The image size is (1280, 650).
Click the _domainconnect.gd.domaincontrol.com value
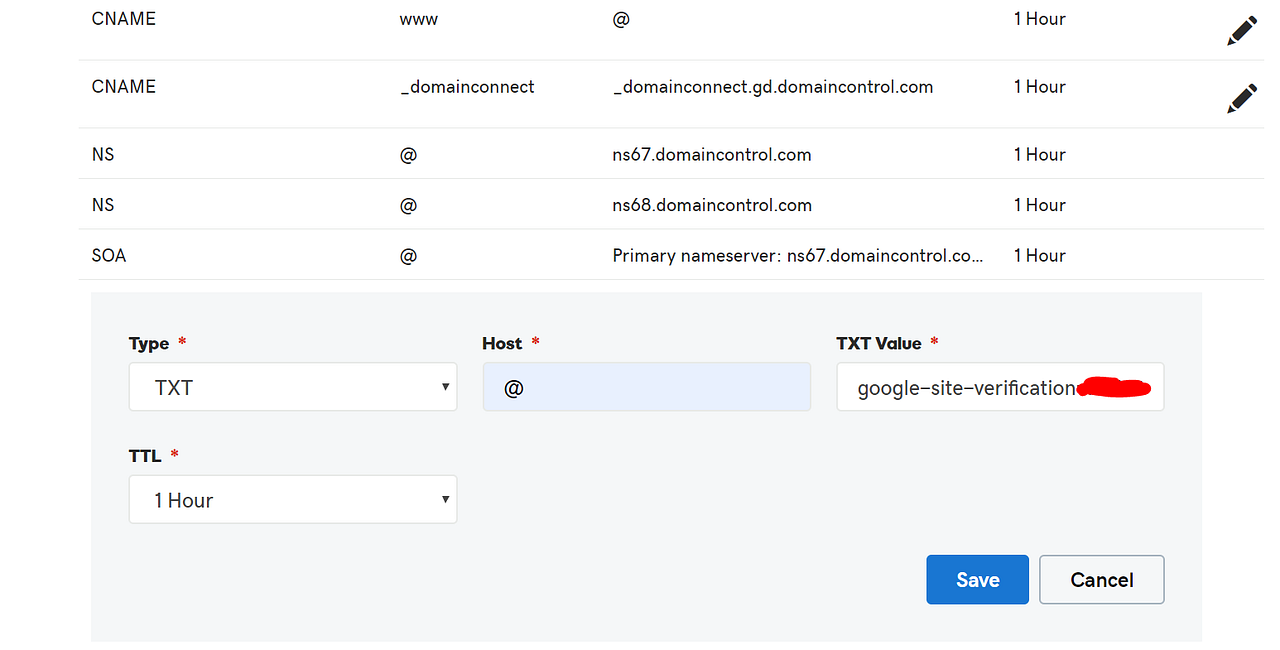click(x=772, y=87)
